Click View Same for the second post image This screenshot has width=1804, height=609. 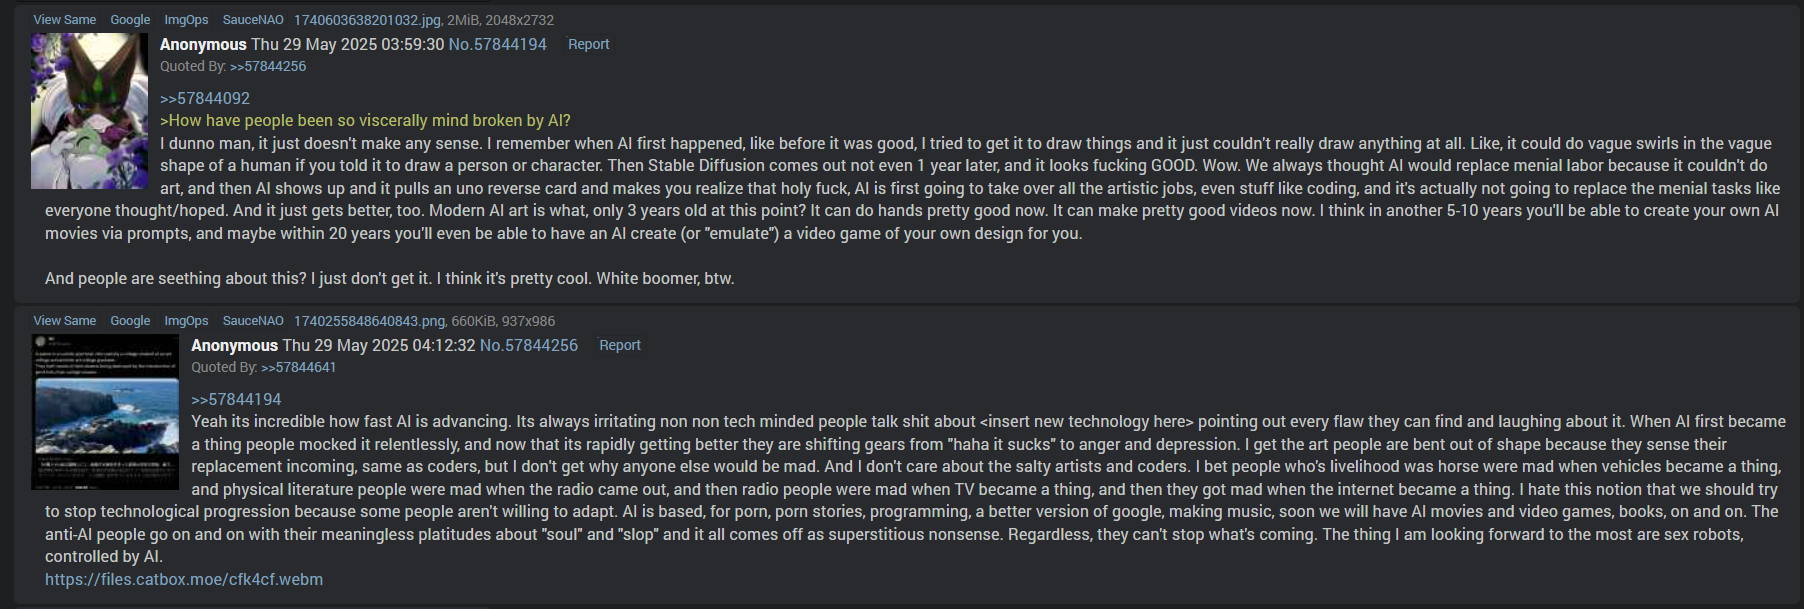point(64,321)
